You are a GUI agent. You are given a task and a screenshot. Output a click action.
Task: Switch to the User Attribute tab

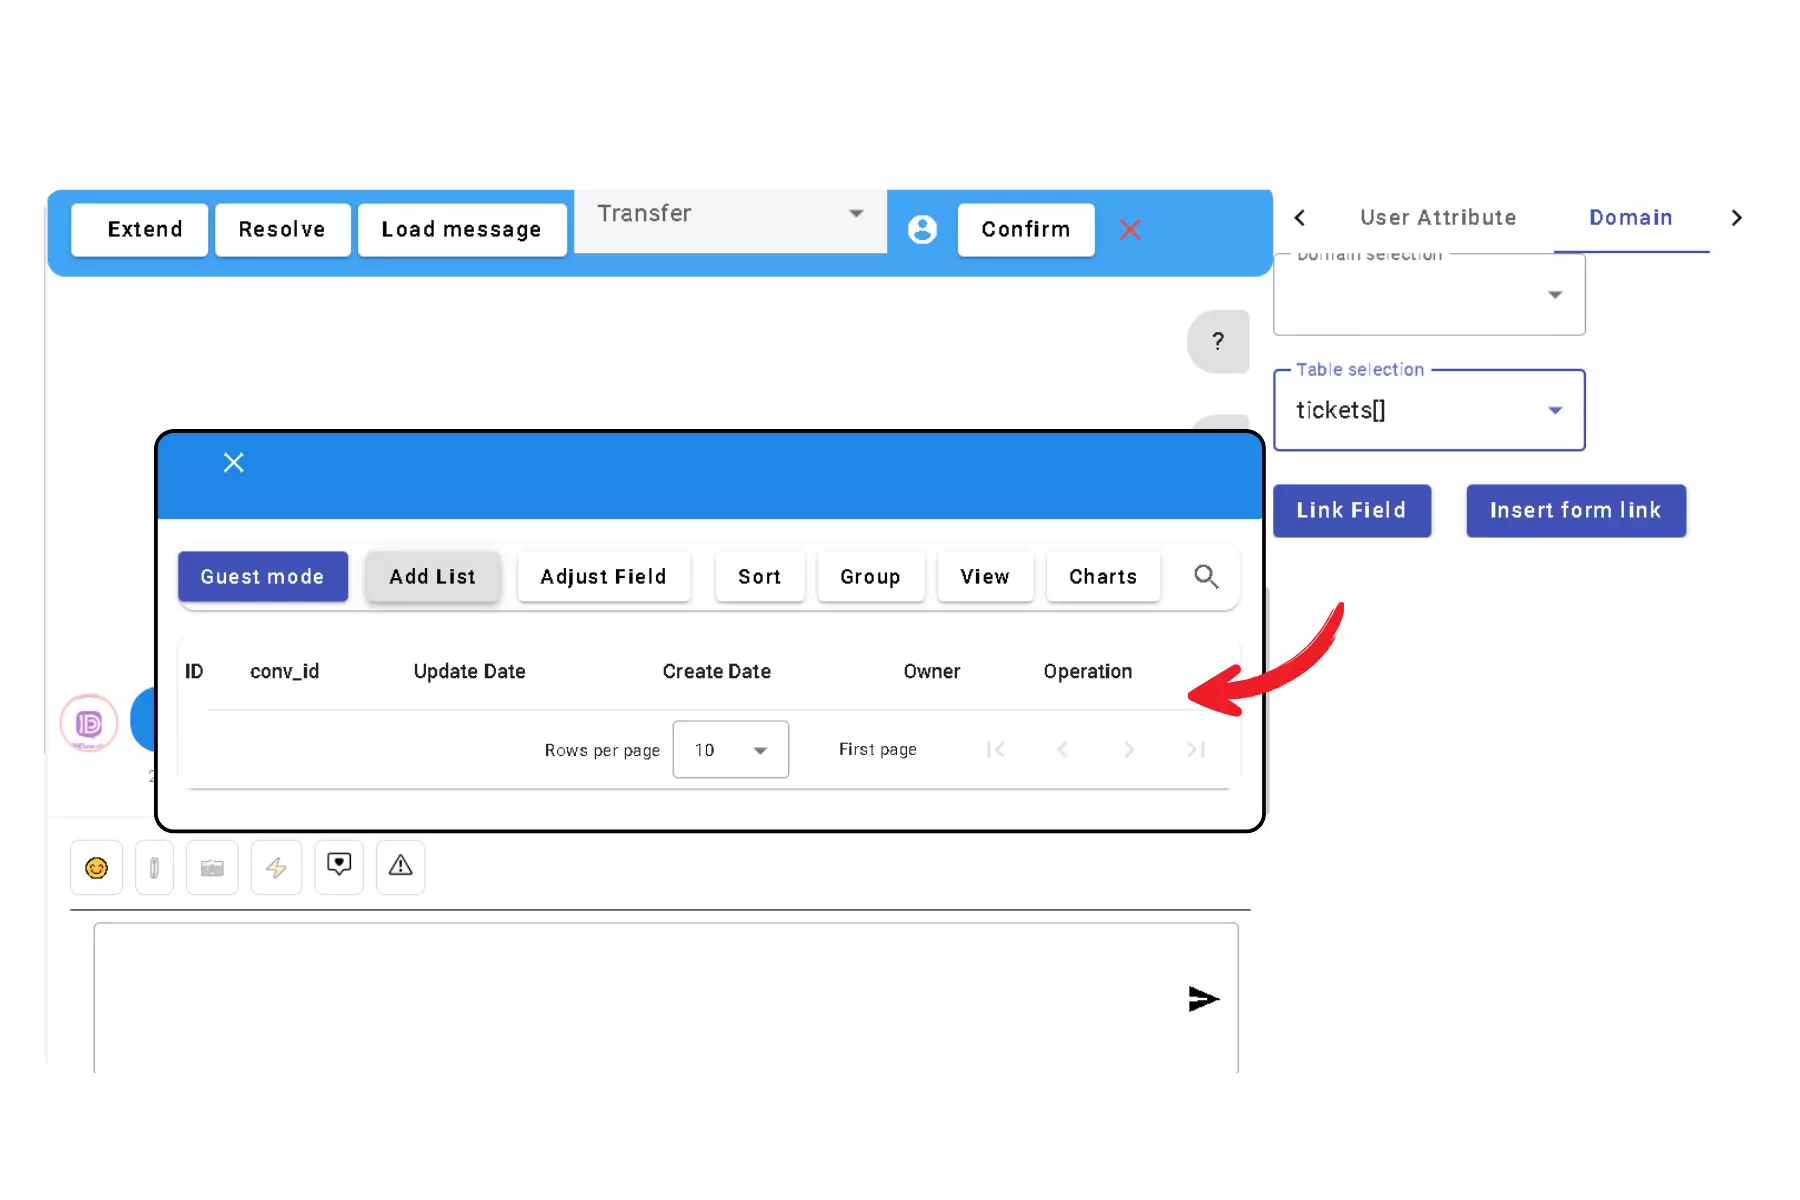(x=1438, y=218)
